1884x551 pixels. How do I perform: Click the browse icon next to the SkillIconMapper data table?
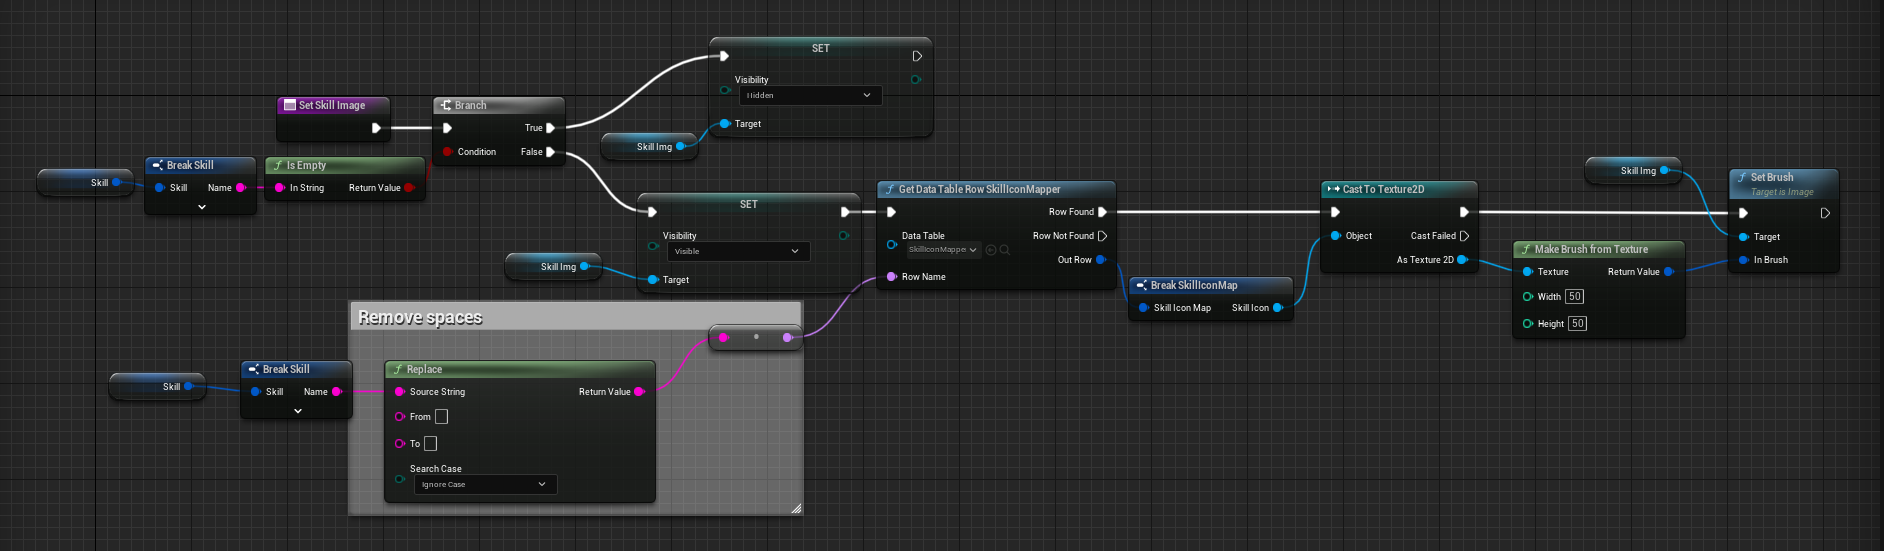(x=991, y=250)
